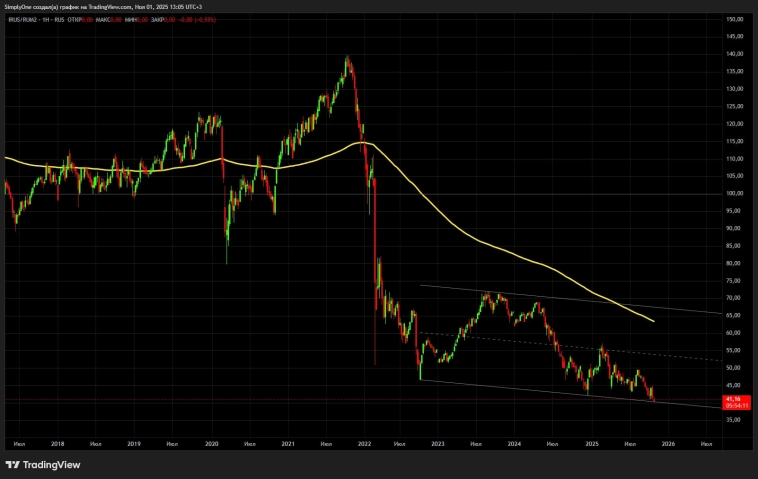Click the 2025 label on the time axis
The image size is (758, 479).
(x=592, y=444)
